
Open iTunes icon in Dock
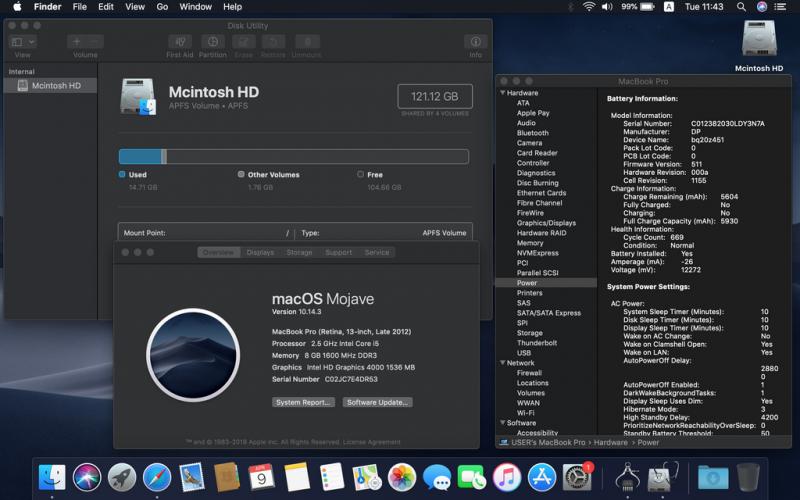pyautogui.click(x=507, y=478)
